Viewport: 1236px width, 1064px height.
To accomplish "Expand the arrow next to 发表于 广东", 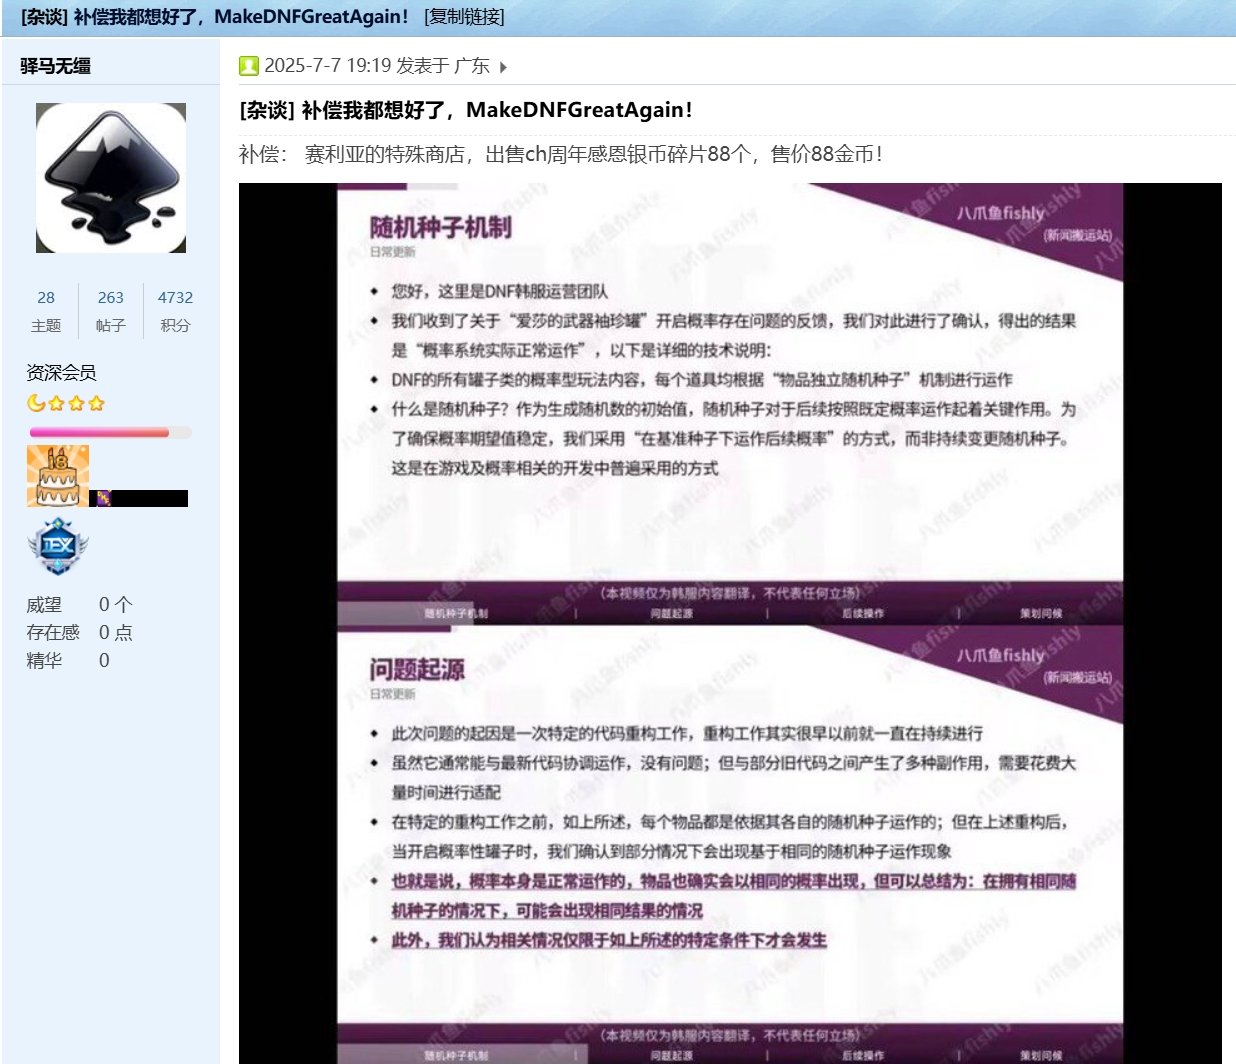I will pos(503,67).
